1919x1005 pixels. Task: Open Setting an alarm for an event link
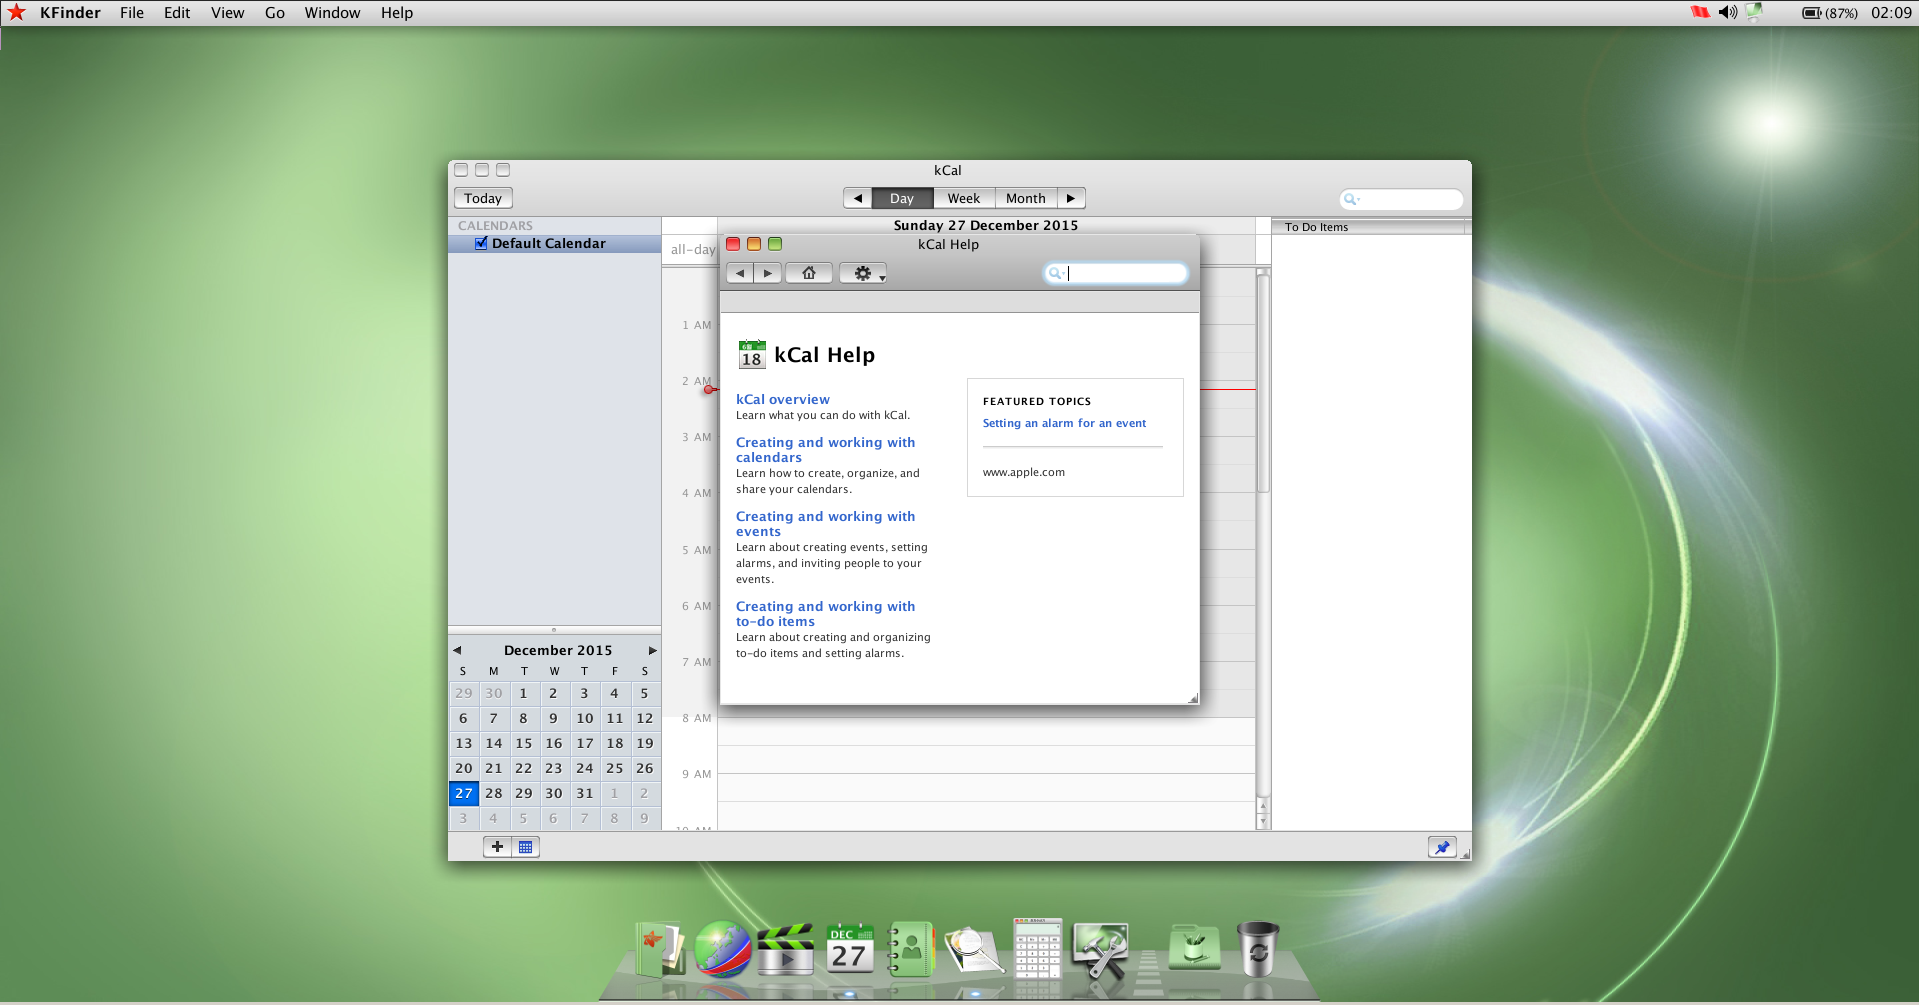point(1064,423)
